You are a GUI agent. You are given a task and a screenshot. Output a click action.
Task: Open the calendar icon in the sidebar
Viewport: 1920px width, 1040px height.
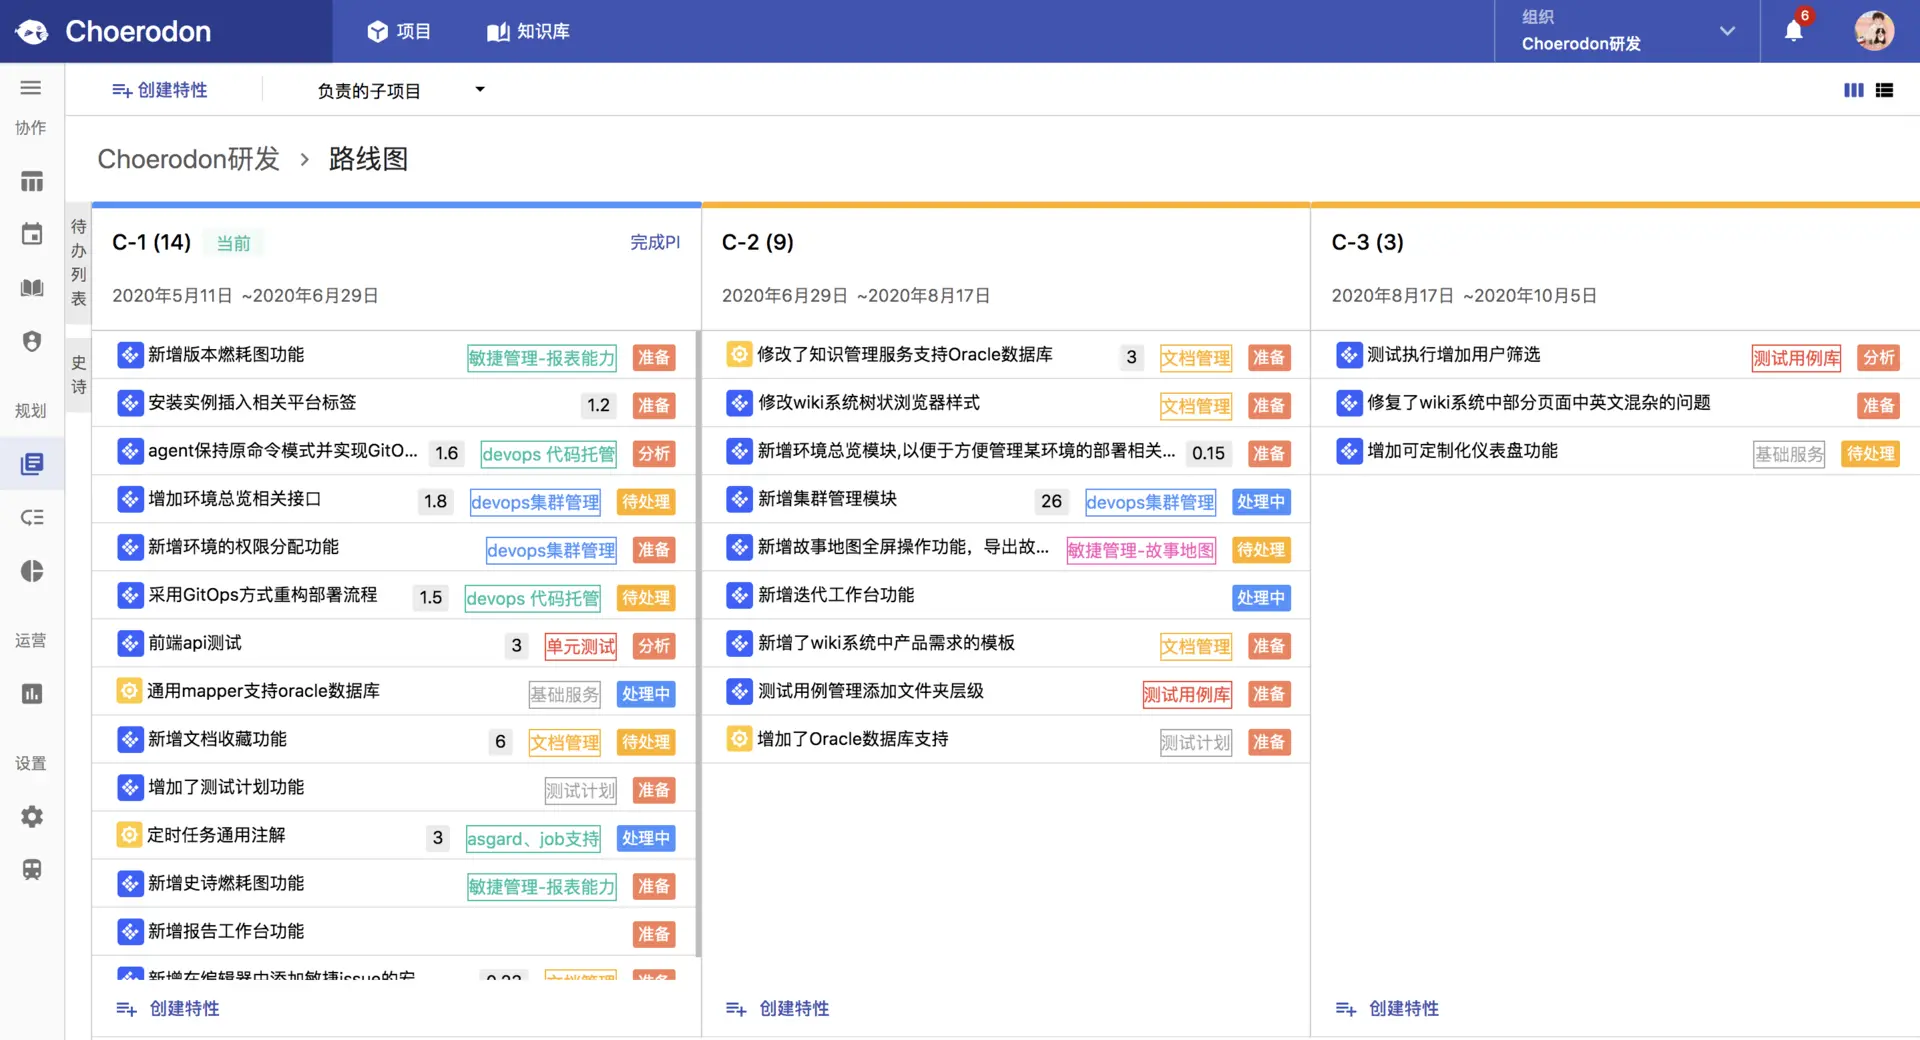pos(31,233)
